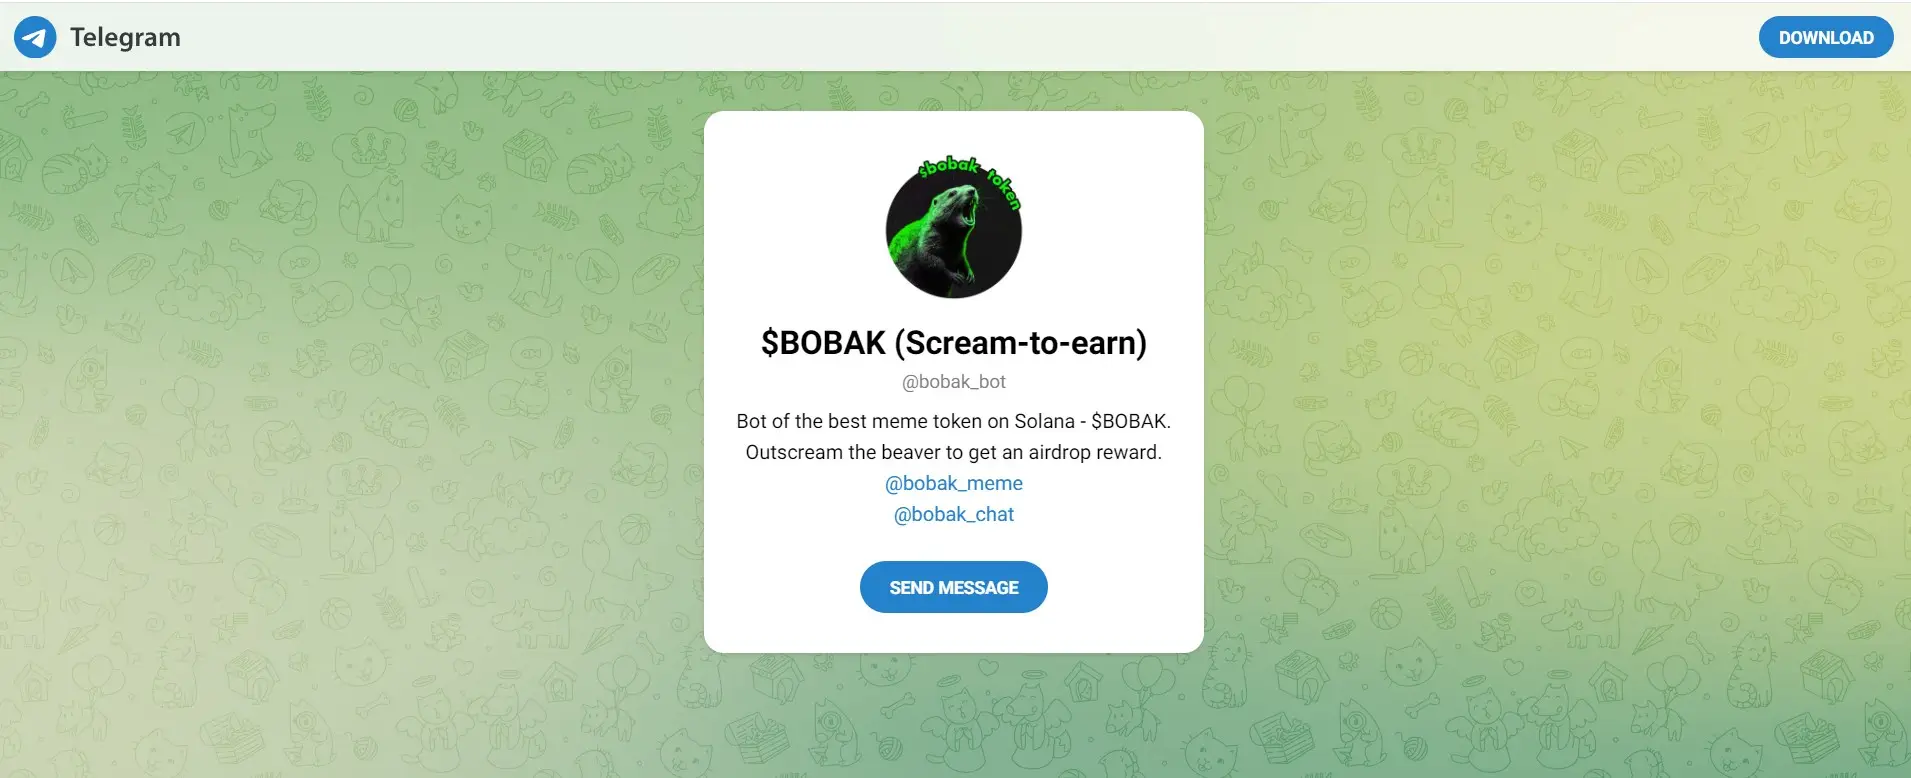Click '(Scream-to-earn)' part of the title
The height and width of the screenshot is (778, 1911).
coord(1020,342)
